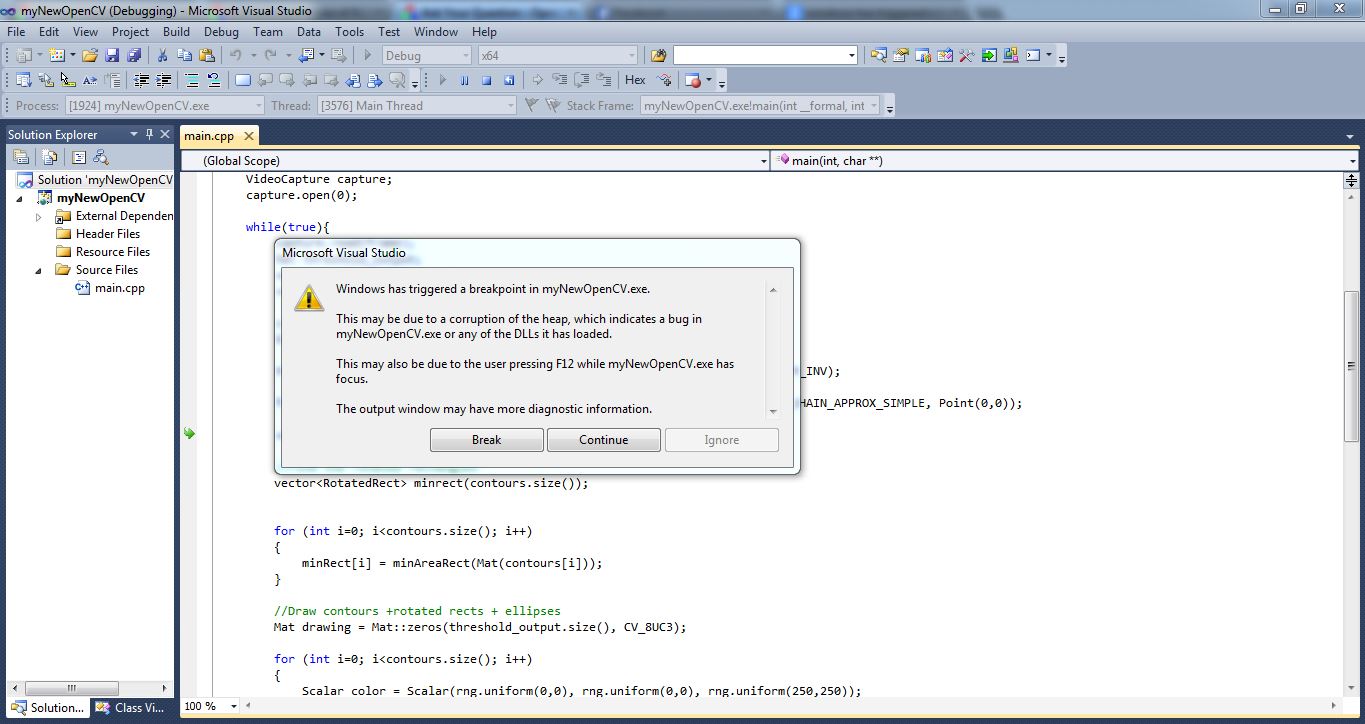Screen dimensions: 1365x724
Task: Click the Step Over icon
Action: tap(582, 80)
